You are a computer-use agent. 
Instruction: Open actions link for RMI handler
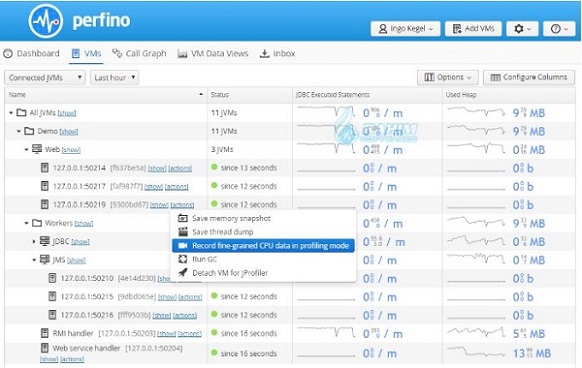pyautogui.click(x=190, y=334)
